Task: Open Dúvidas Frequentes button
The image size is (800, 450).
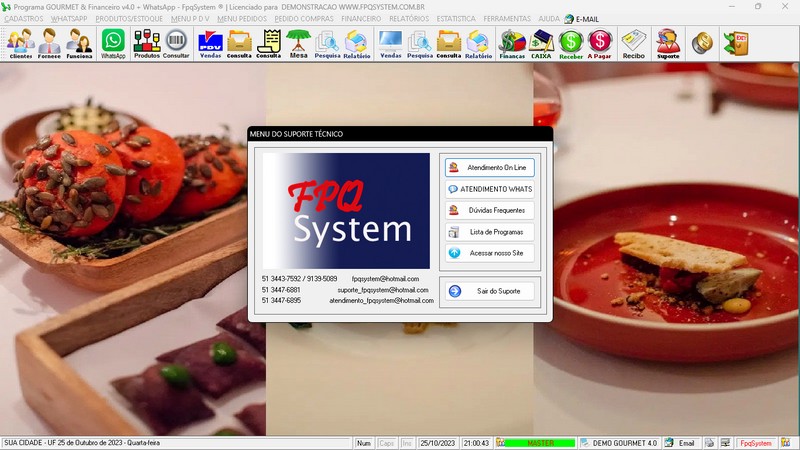Action: [x=490, y=210]
